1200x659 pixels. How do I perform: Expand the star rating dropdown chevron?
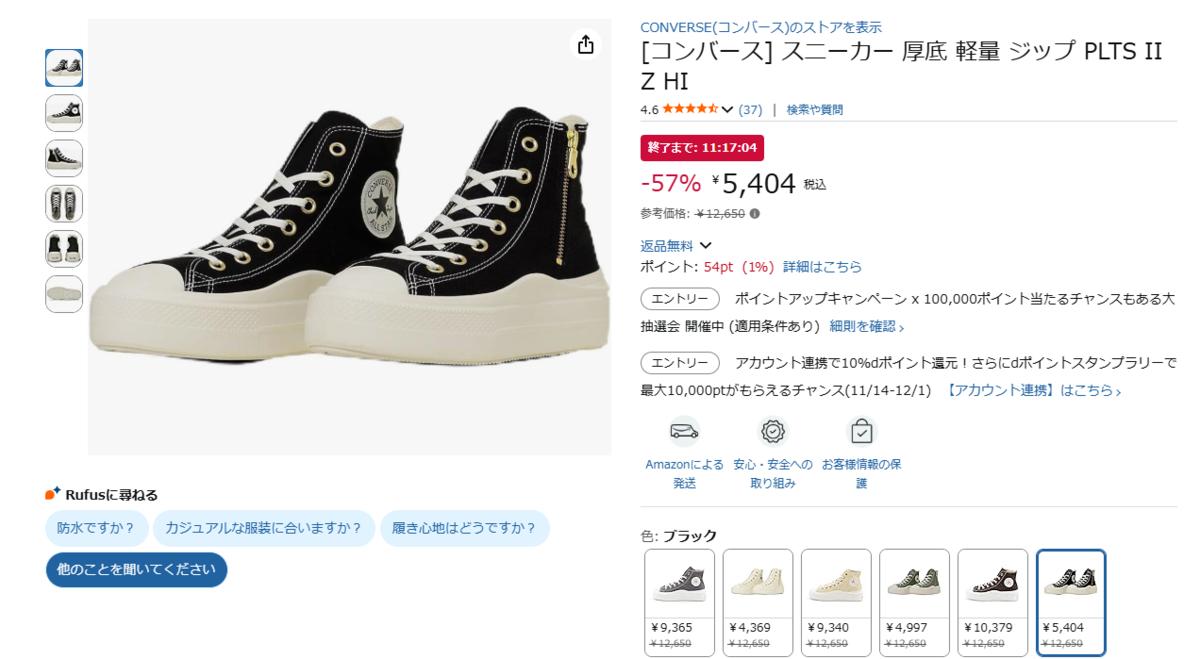coord(727,110)
